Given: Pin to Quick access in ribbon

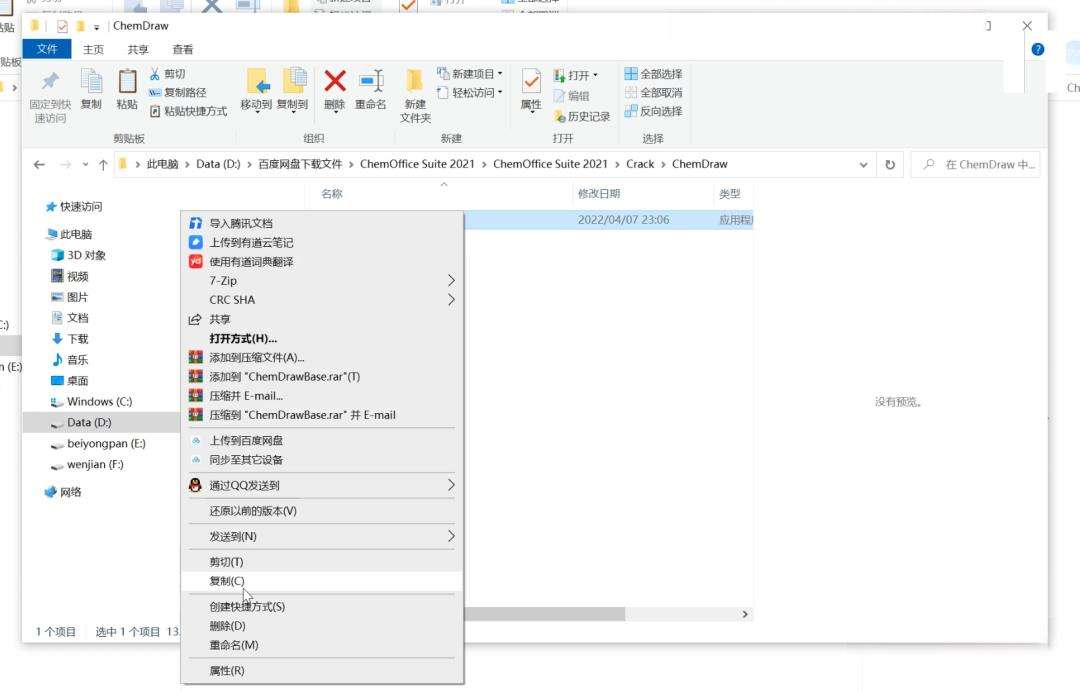Looking at the screenshot, I should 50,96.
